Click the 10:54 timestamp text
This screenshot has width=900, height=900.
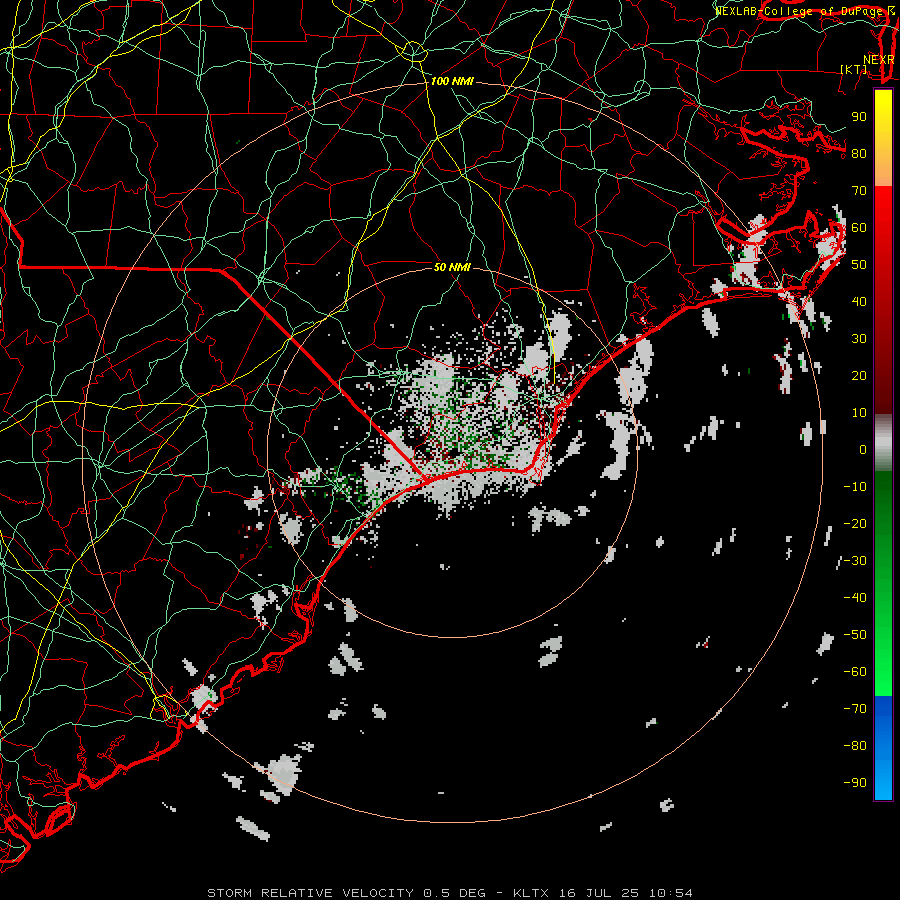pyautogui.click(x=671, y=893)
